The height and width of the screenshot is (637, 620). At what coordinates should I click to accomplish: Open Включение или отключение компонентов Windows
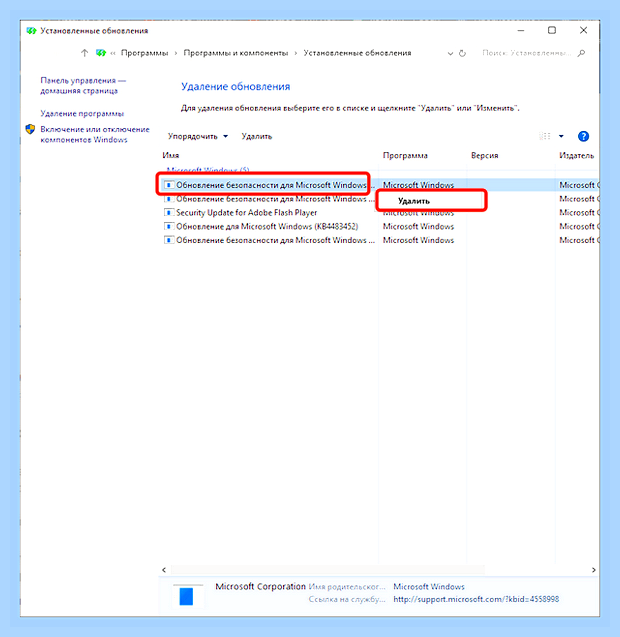[x=95, y=134]
